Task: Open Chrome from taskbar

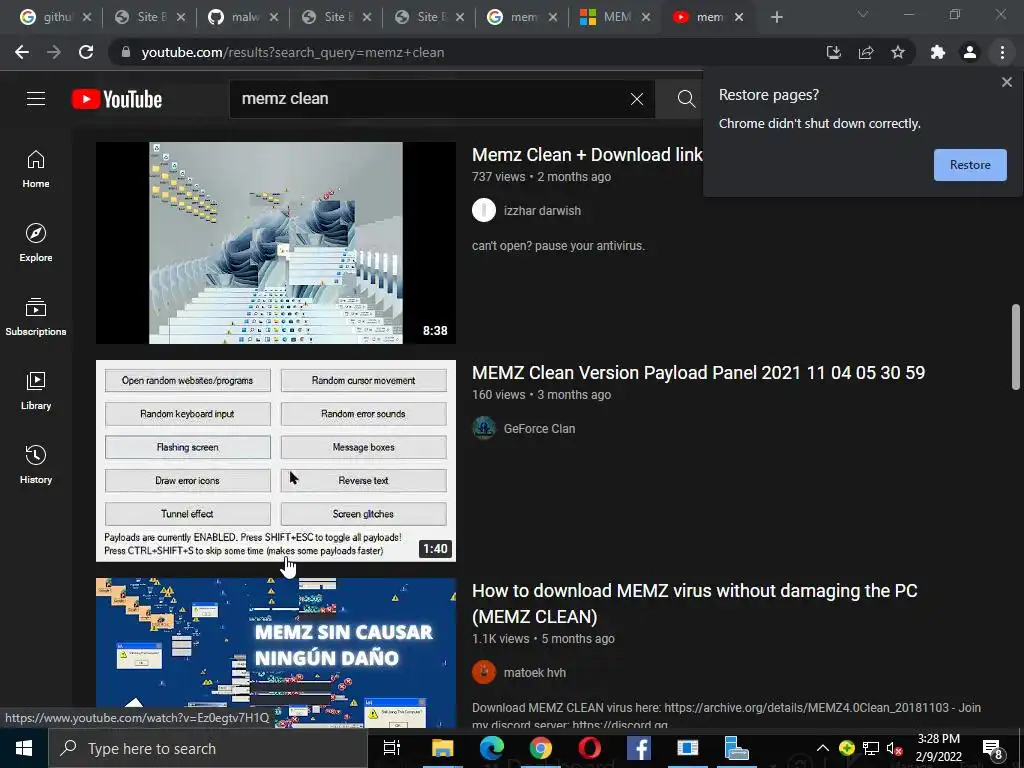Action: [541, 748]
